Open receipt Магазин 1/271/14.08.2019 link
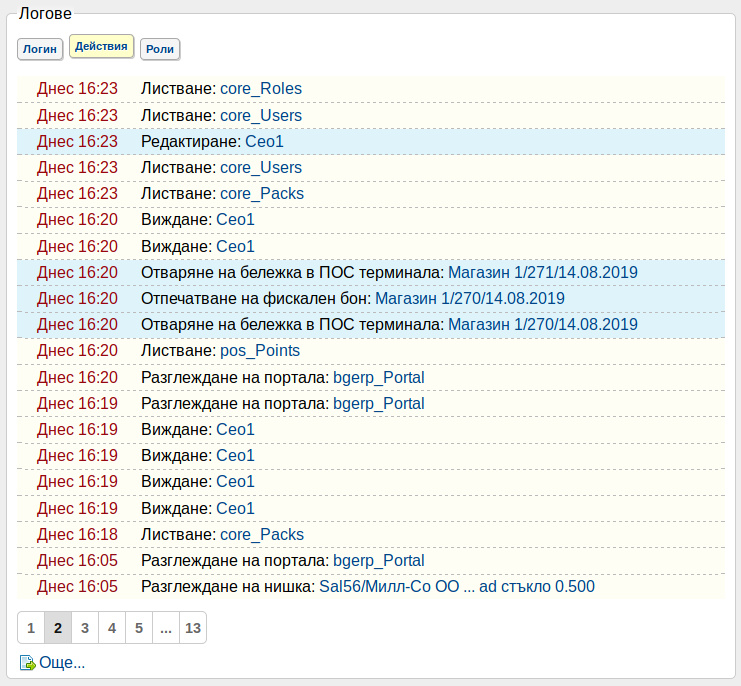 tap(543, 272)
